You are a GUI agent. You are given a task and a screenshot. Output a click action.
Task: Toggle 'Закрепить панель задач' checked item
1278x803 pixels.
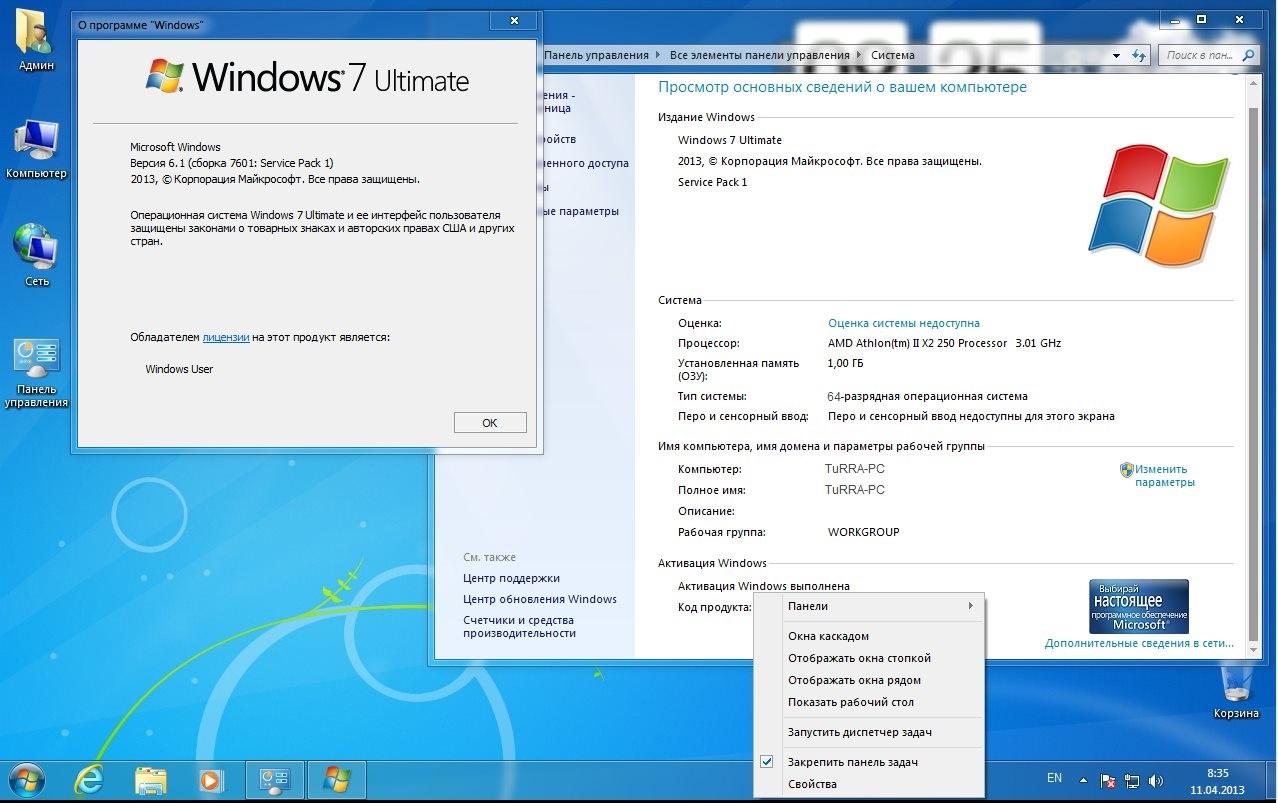(x=853, y=762)
